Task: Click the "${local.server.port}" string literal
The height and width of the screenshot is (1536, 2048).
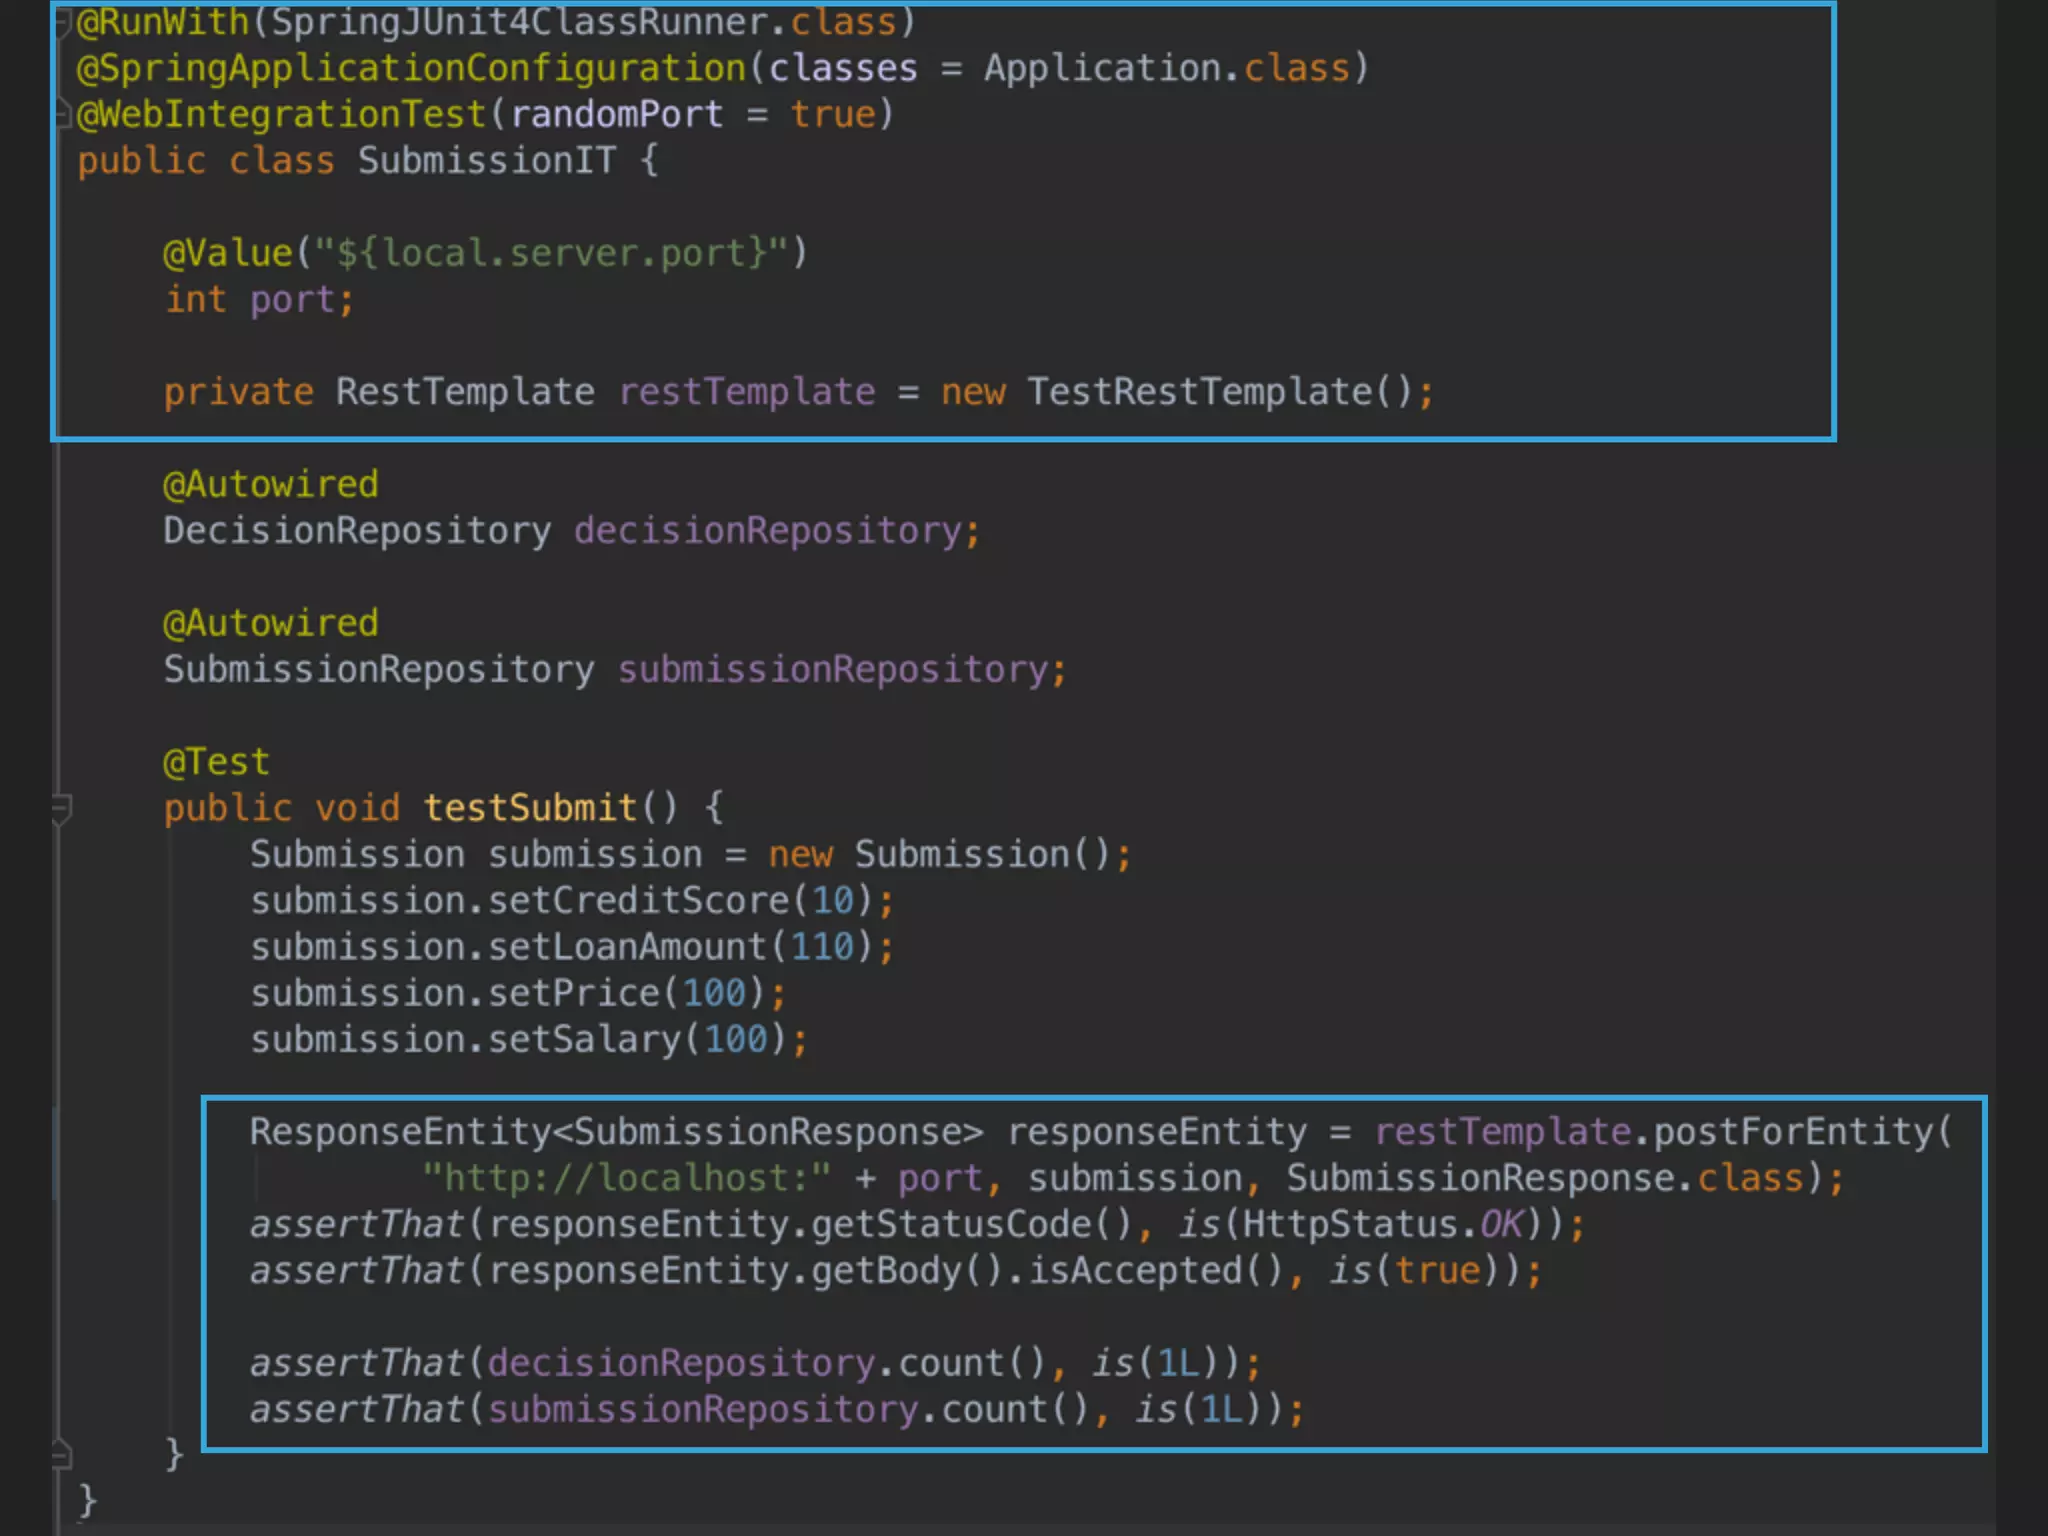Action: (x=551, y=254)
